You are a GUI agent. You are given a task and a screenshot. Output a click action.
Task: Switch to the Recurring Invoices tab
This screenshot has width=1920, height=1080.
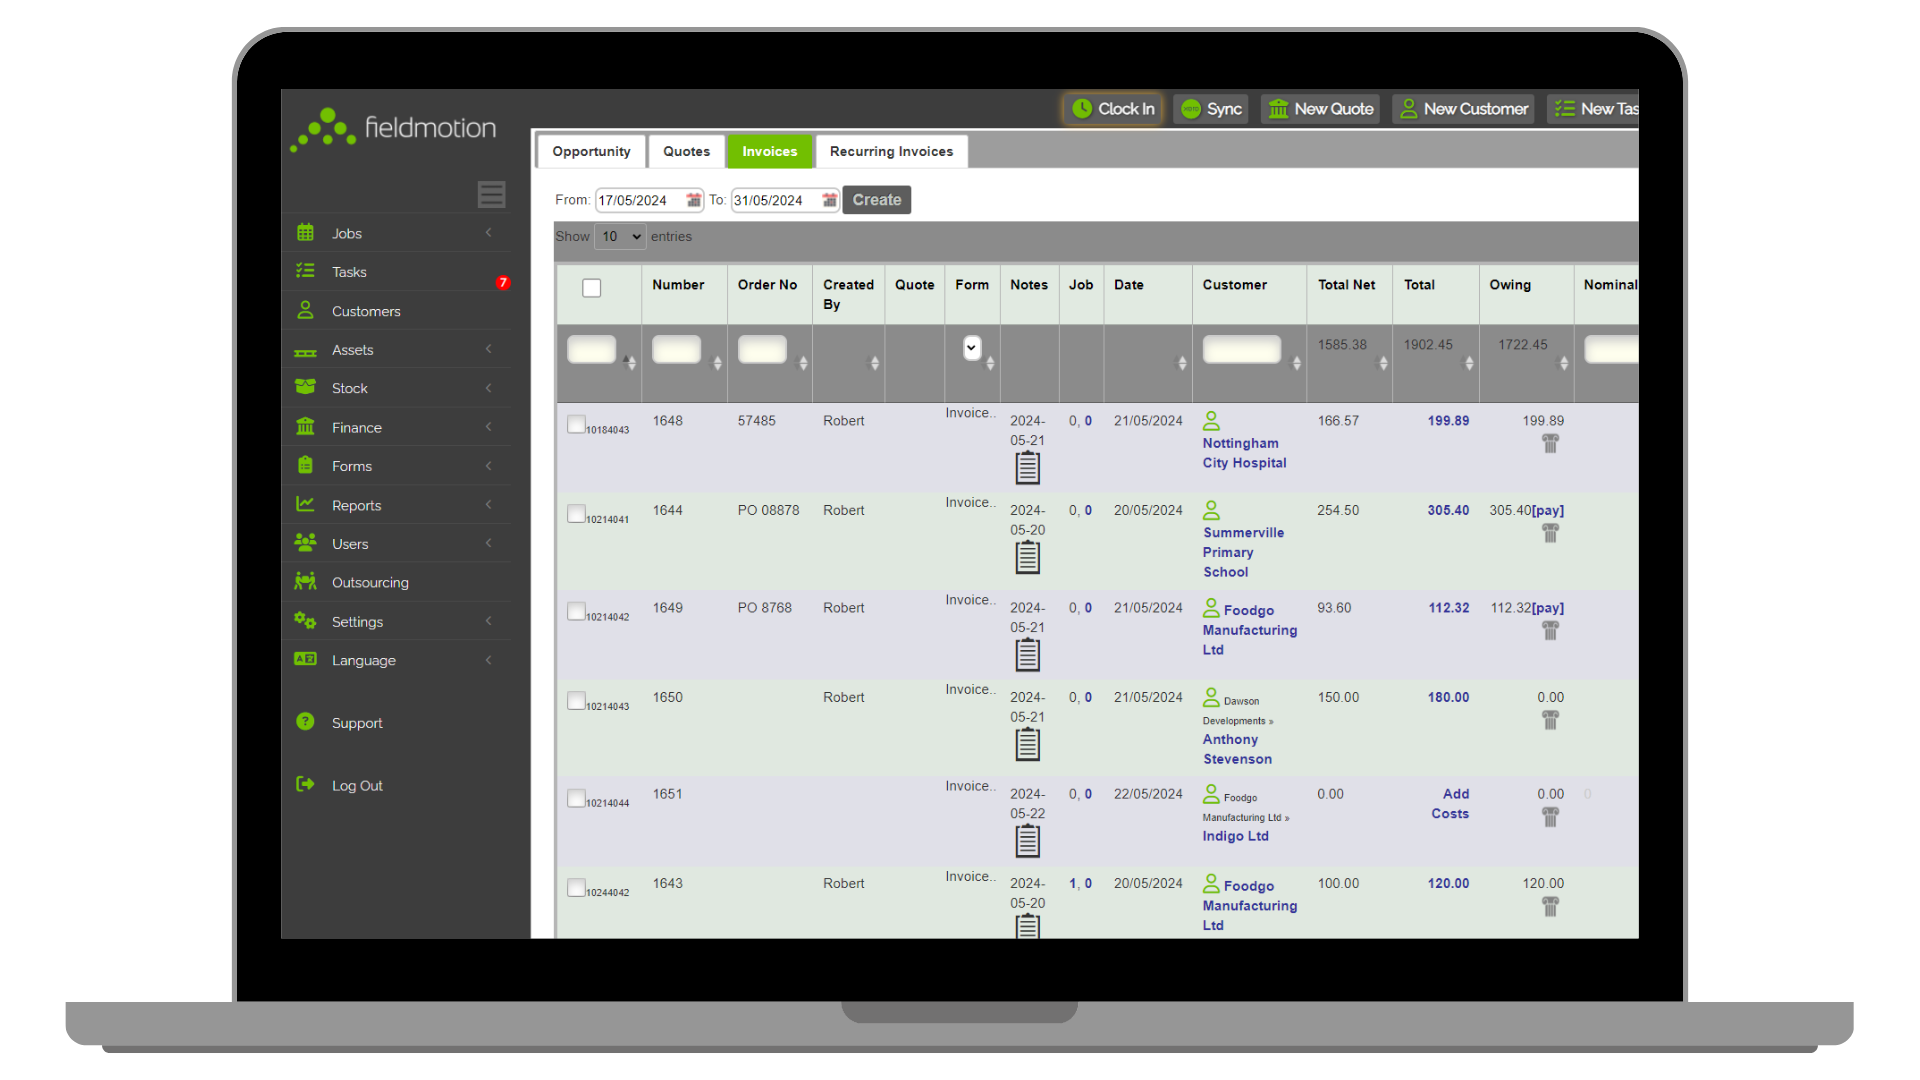pos(891,151)
